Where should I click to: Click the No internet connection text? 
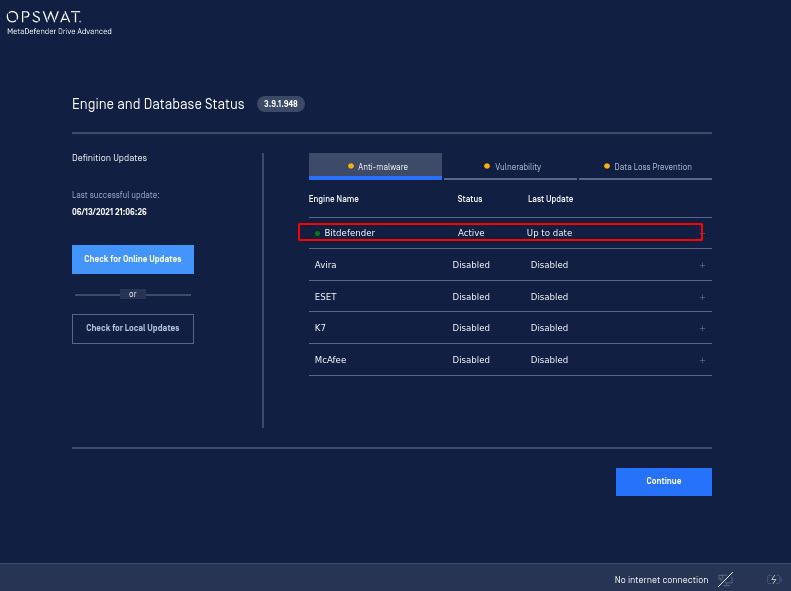click(661, 580)
